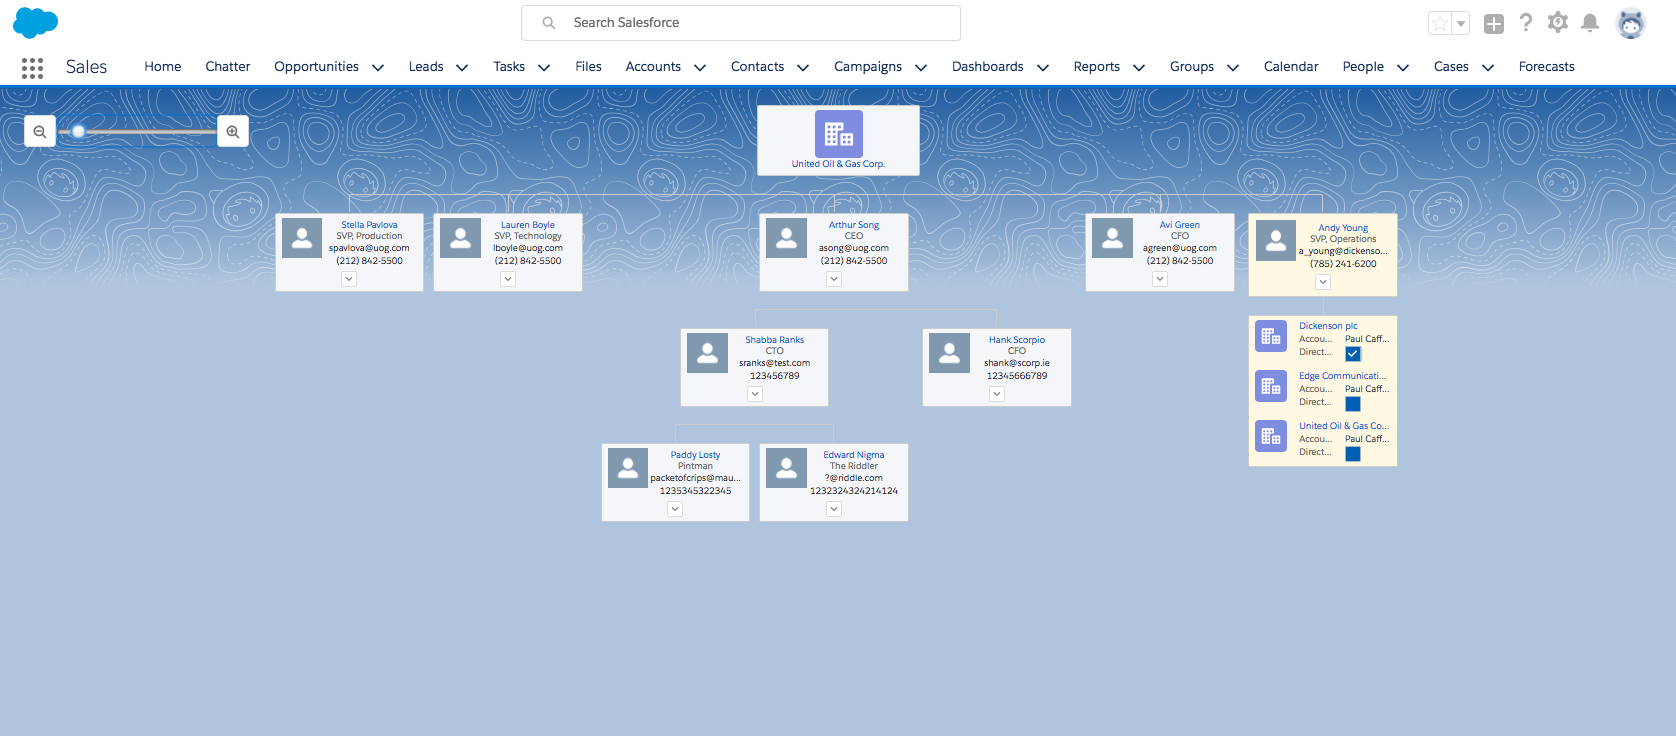Open the Files tab

coord(588,66)
